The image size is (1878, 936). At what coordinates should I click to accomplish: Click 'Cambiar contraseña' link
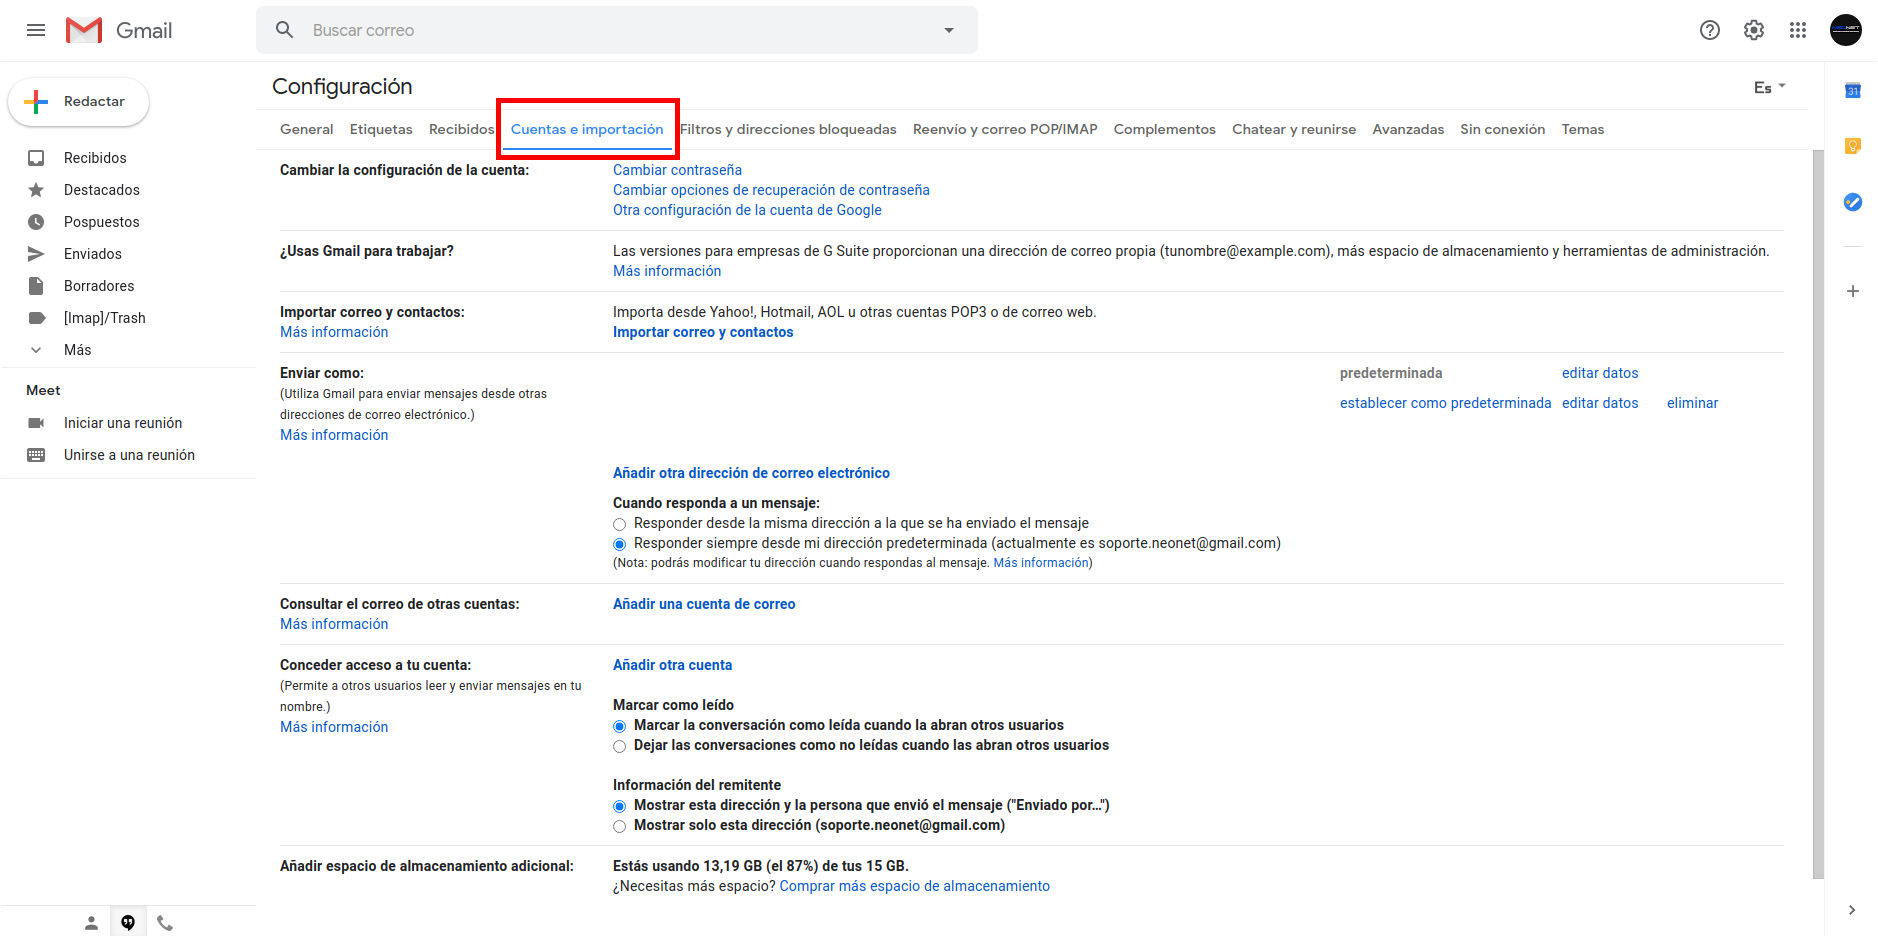(x=677, y=170)
